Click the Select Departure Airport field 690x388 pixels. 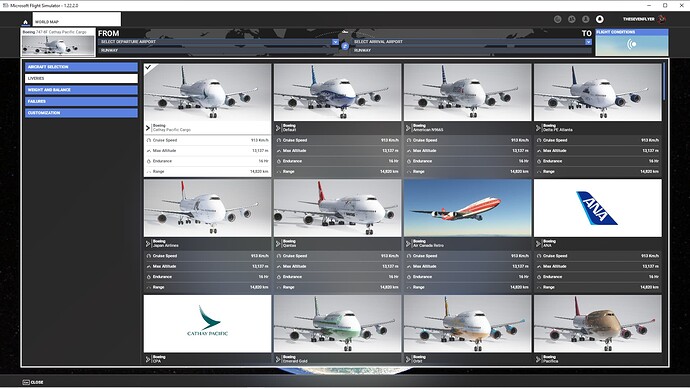point(218,42)
